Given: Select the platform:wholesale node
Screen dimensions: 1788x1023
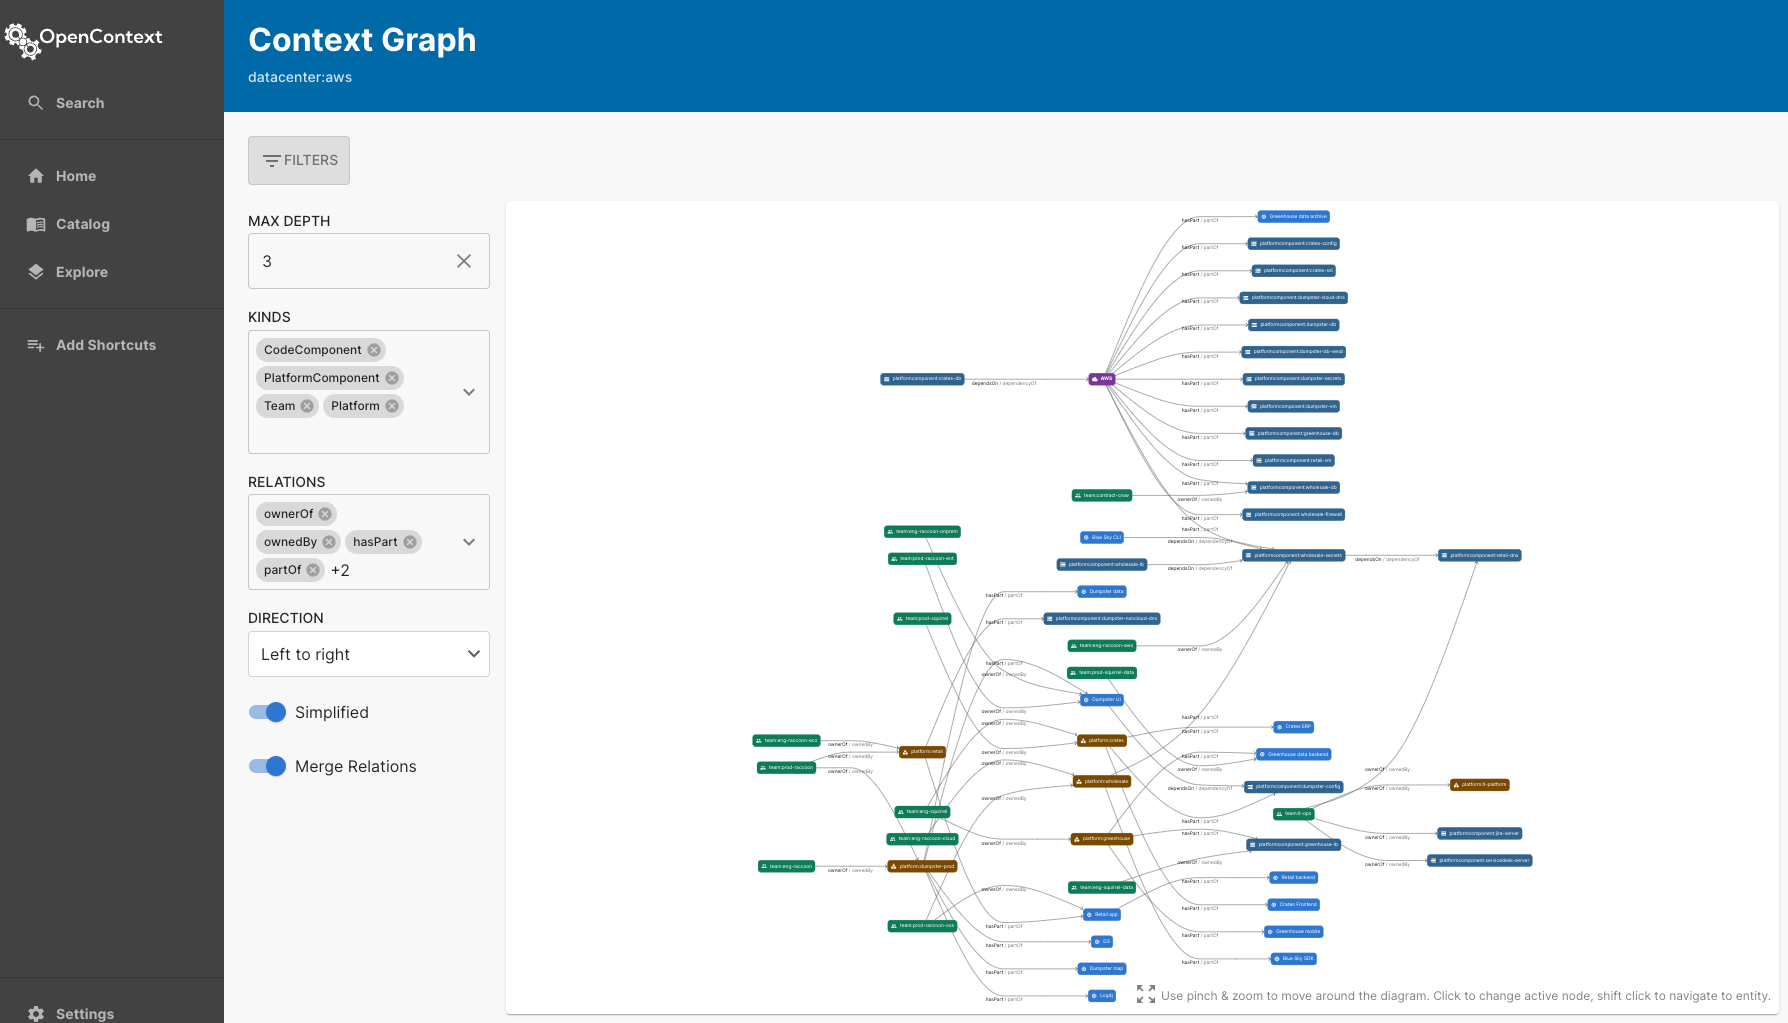Looking at the screenshot, I should (1102, 782).
